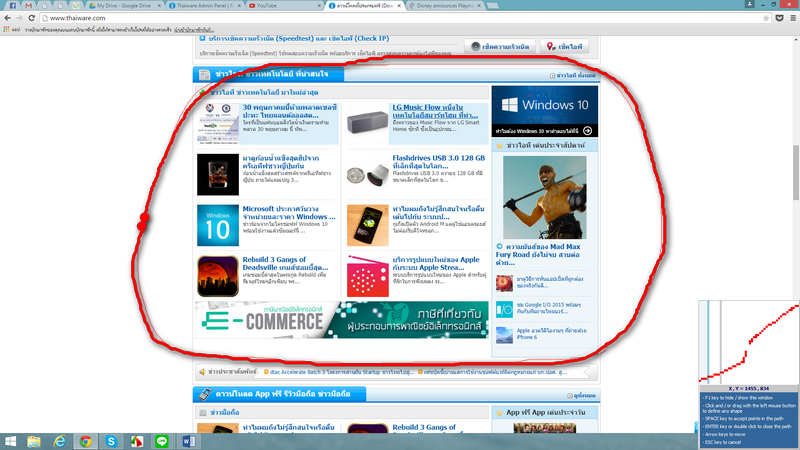800x450 pixels.
Task: Switch to the Gmail pinned tab
Action: 29,6
